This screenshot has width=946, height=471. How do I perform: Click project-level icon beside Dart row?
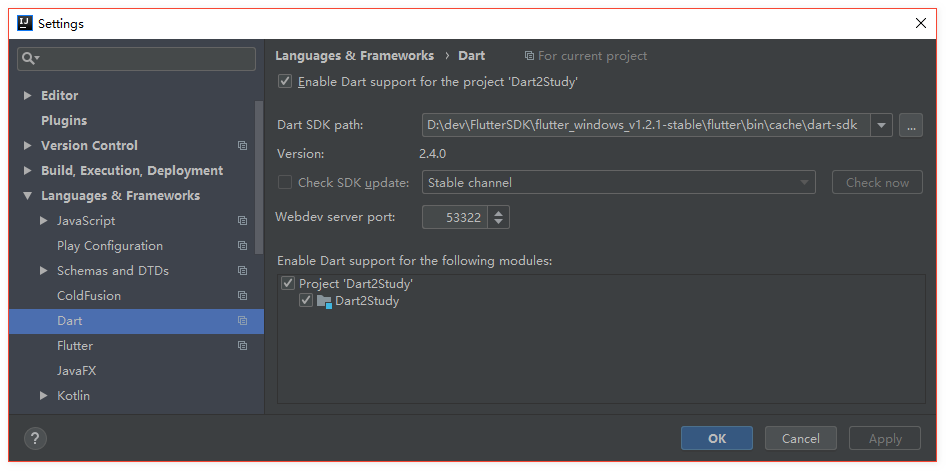243,321
